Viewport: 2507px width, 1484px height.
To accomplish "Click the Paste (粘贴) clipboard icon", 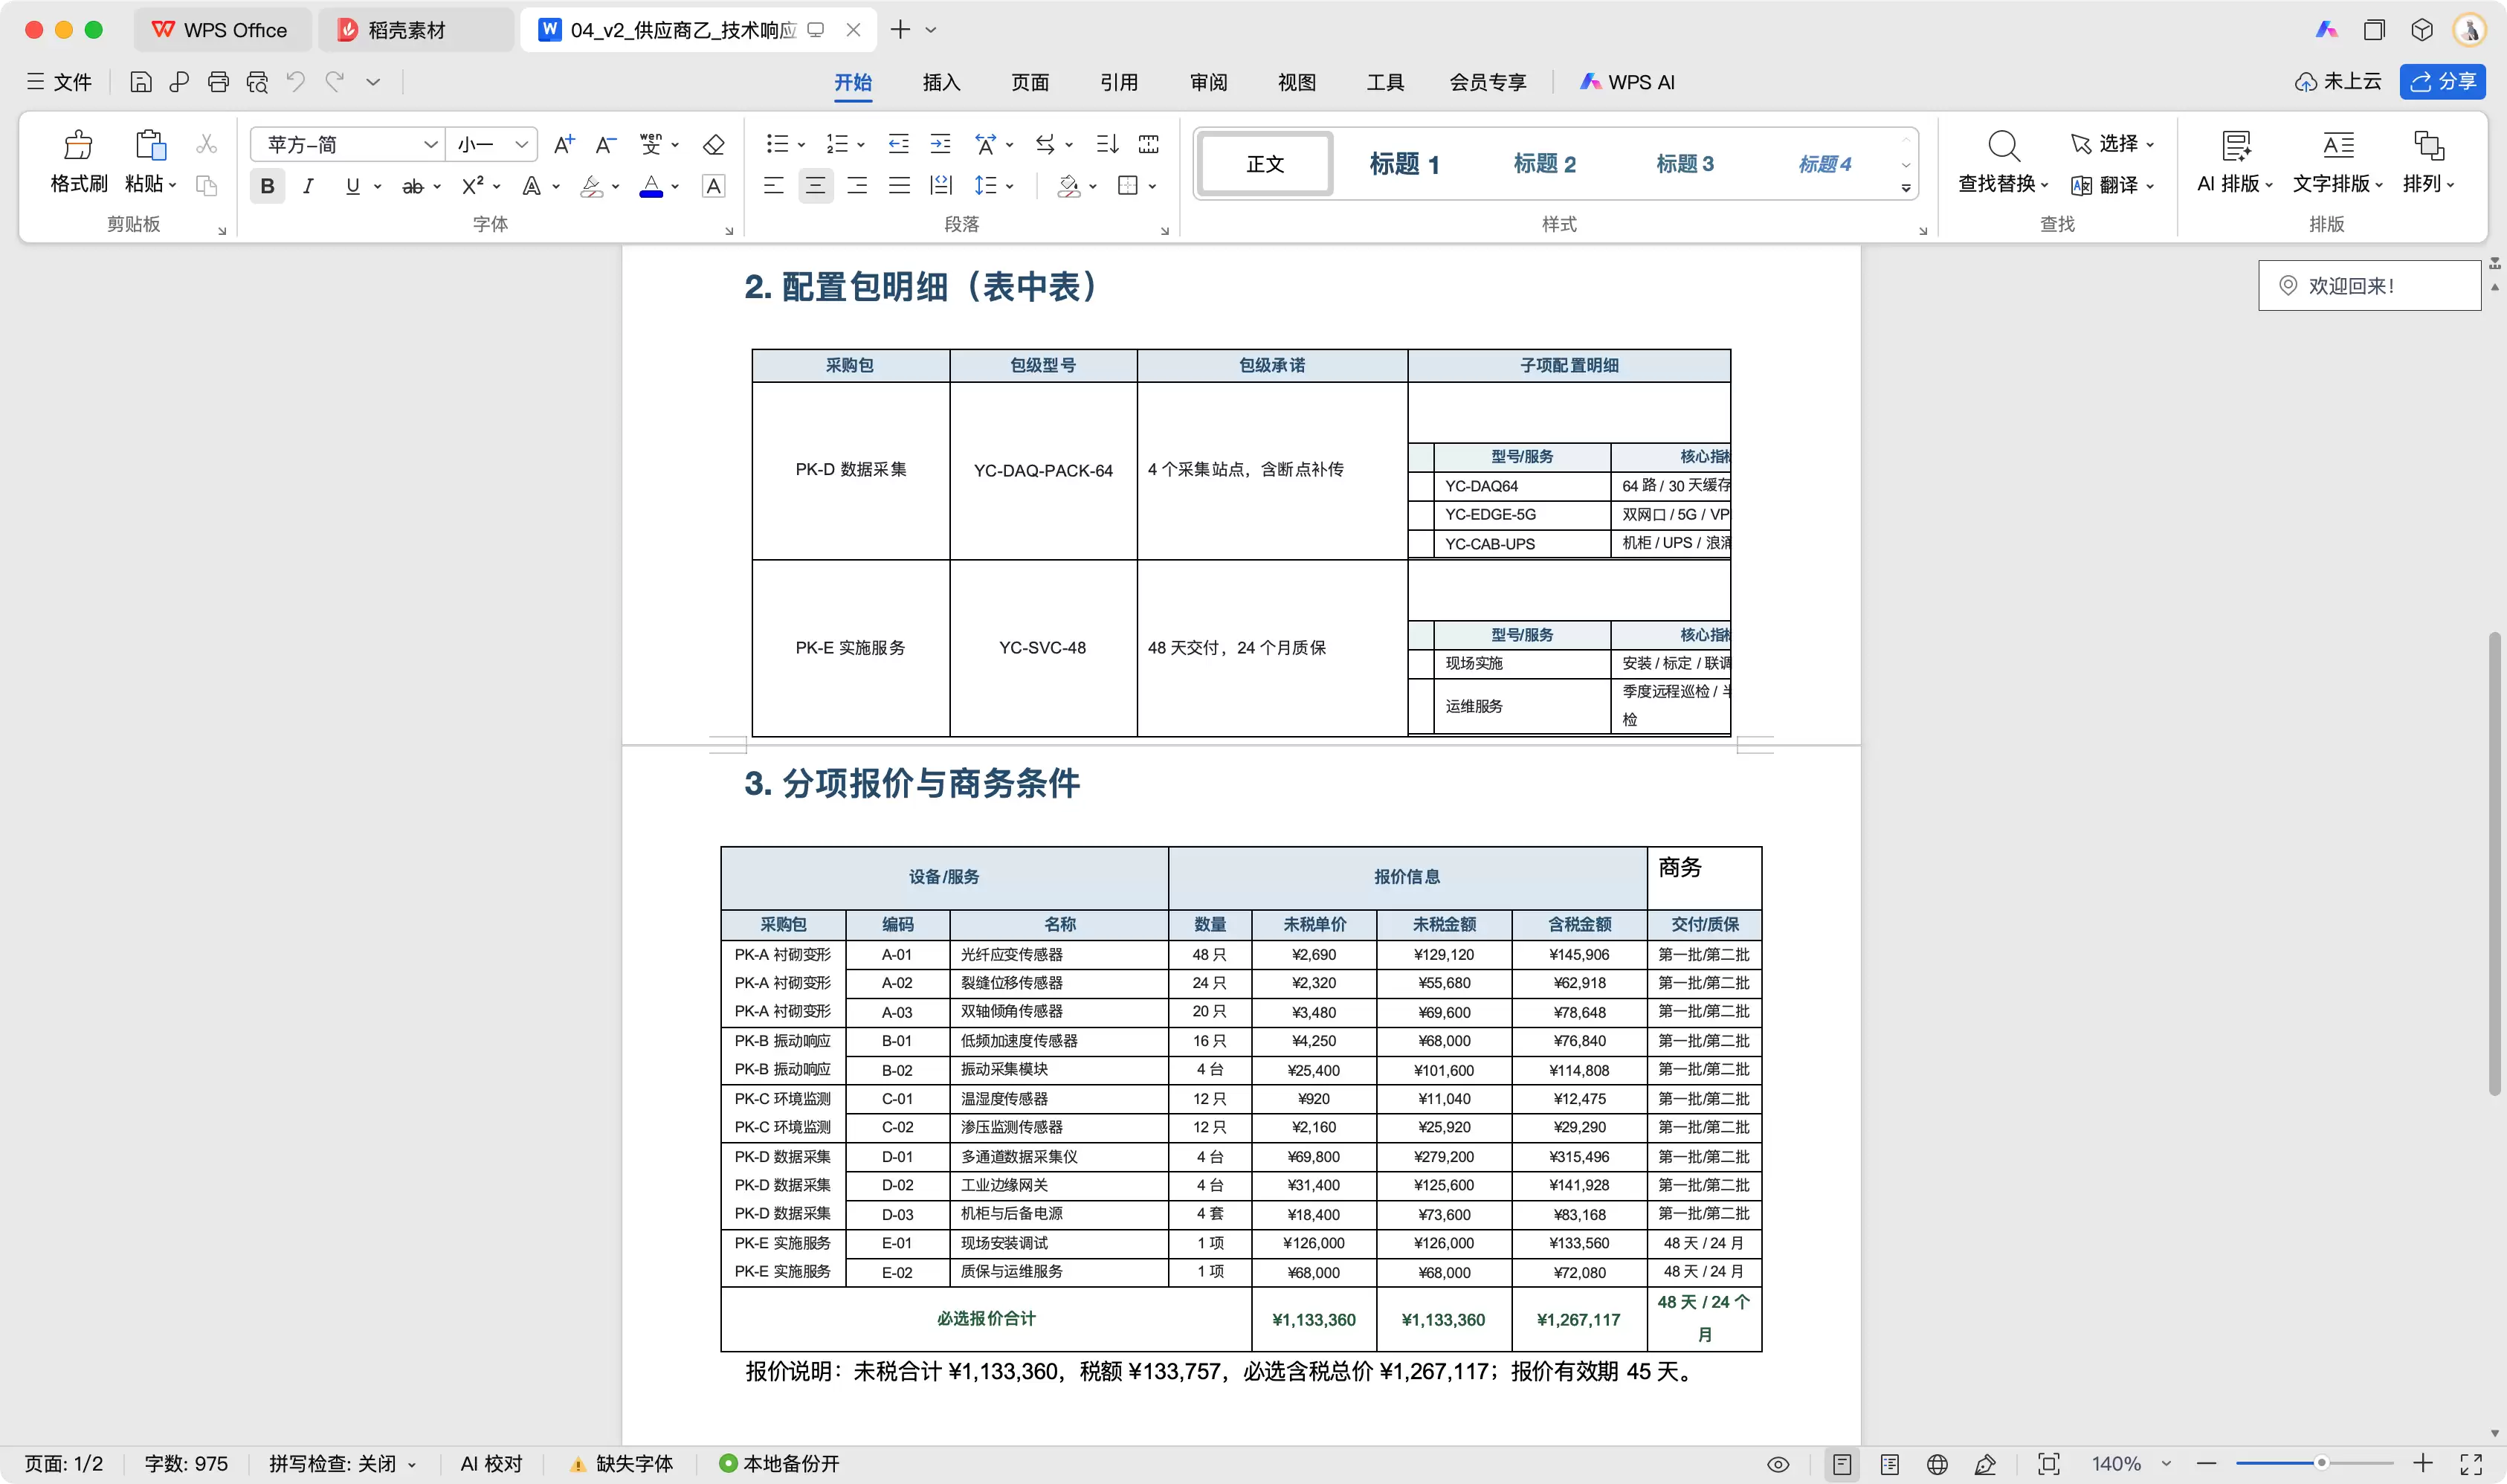I will (x=150, y=145).
